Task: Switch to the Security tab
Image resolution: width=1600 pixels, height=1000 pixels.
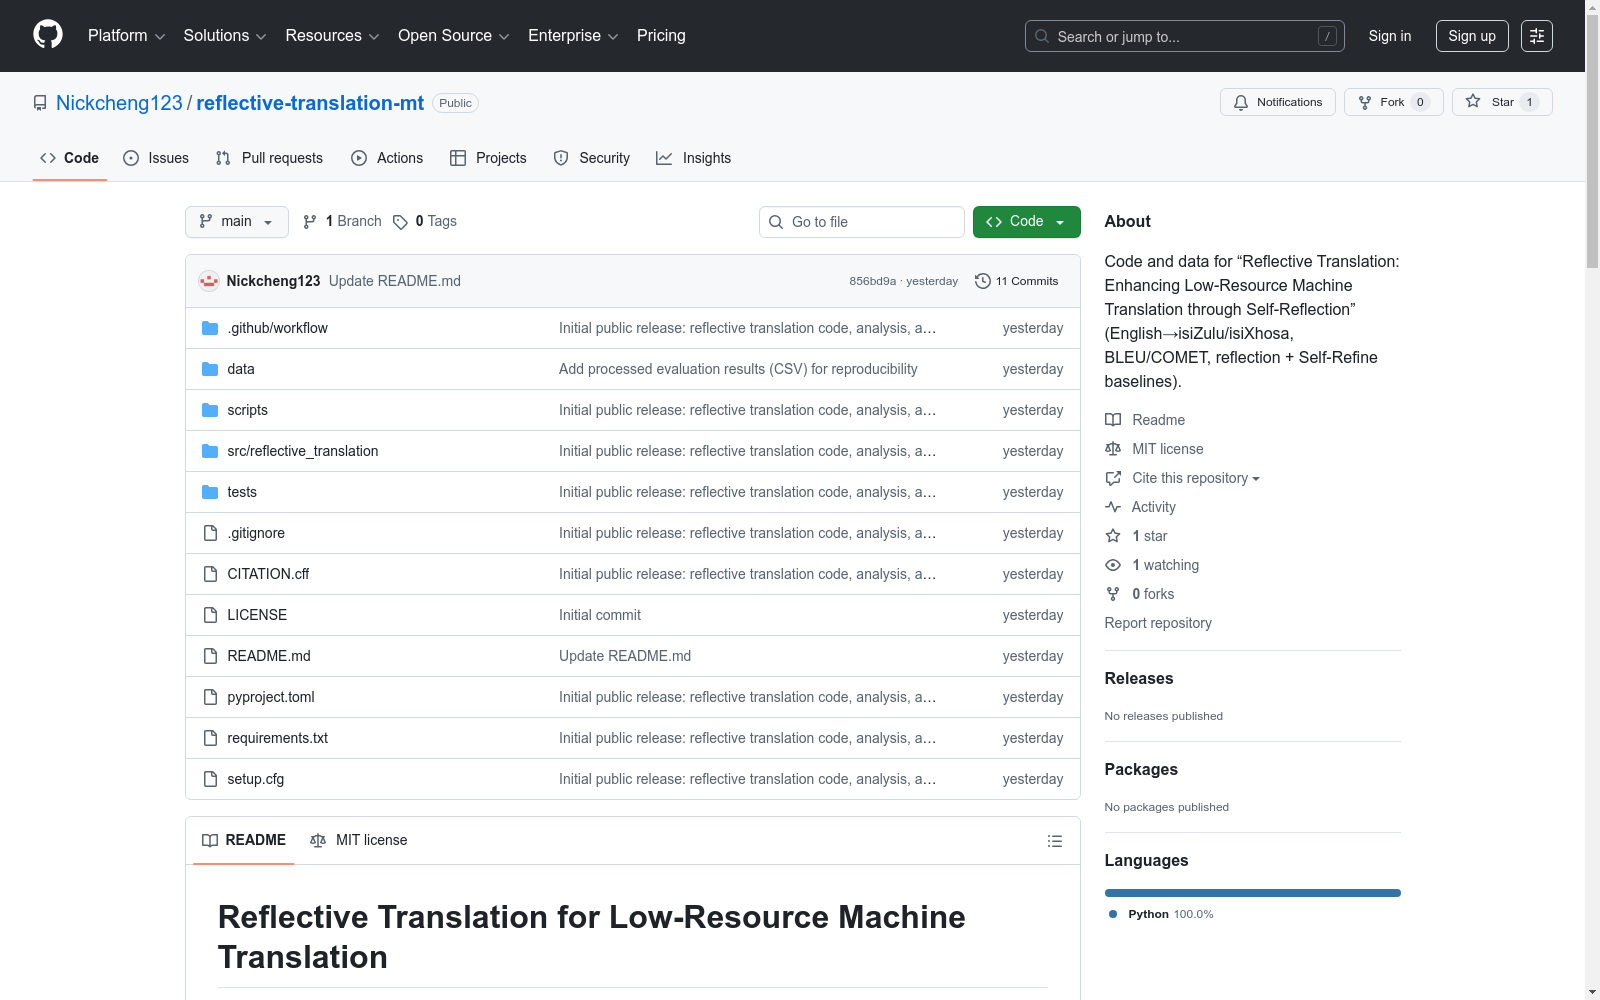Action: click(x=592, y=158)
